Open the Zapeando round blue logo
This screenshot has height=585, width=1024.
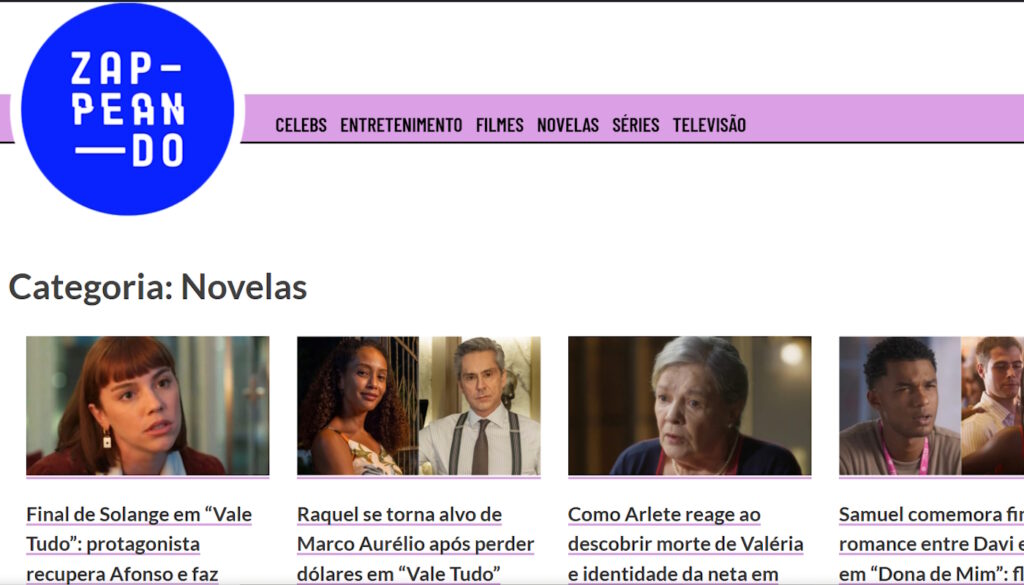pyautogui.click(x=127, y=109)
